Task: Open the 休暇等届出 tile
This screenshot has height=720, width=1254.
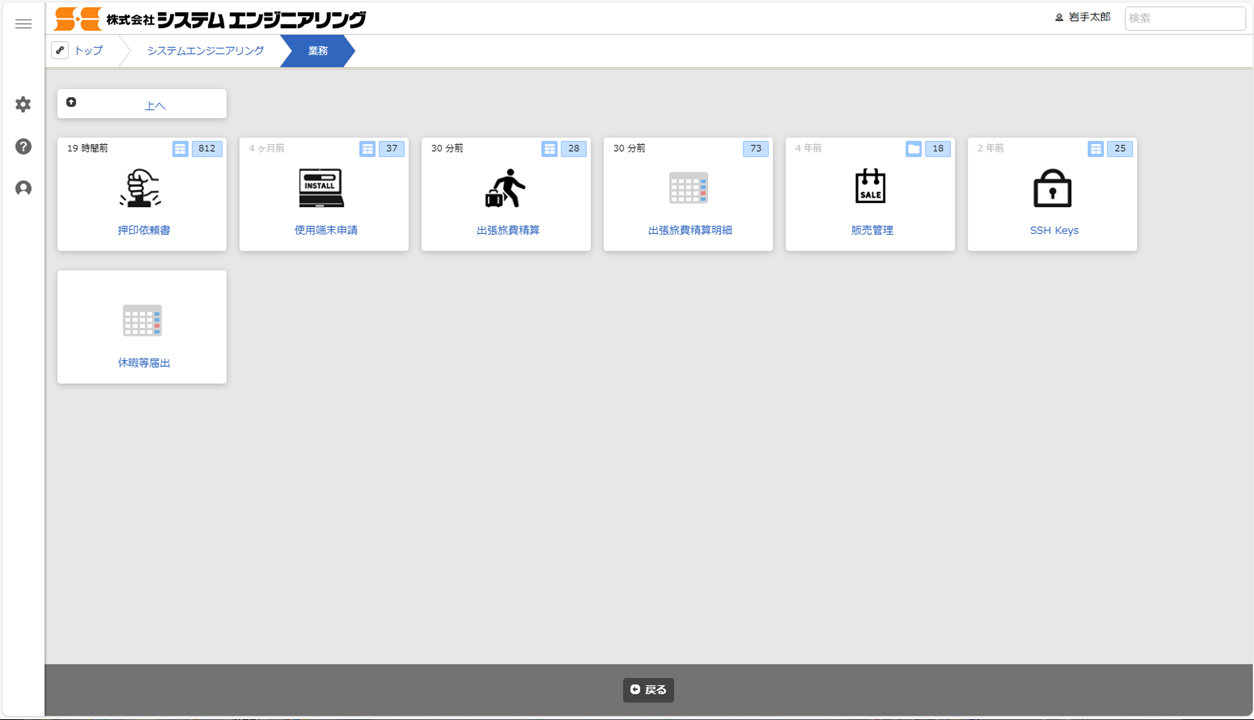Action: (x=142, y=327)
